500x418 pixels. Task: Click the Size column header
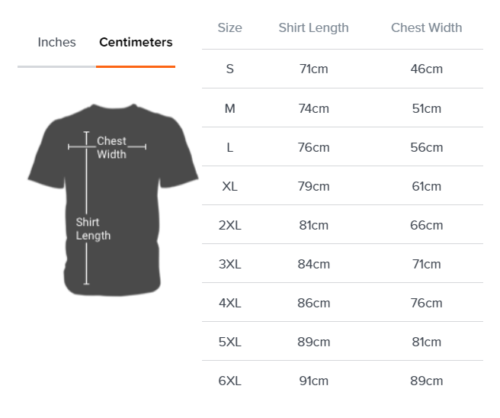coord(230,28)
